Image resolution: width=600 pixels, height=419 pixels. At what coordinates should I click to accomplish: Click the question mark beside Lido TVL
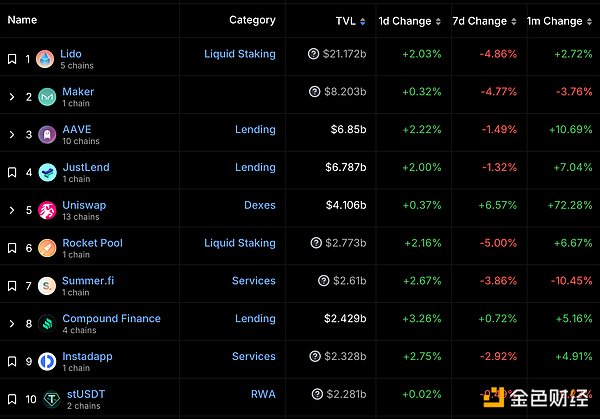coord(315,55)
